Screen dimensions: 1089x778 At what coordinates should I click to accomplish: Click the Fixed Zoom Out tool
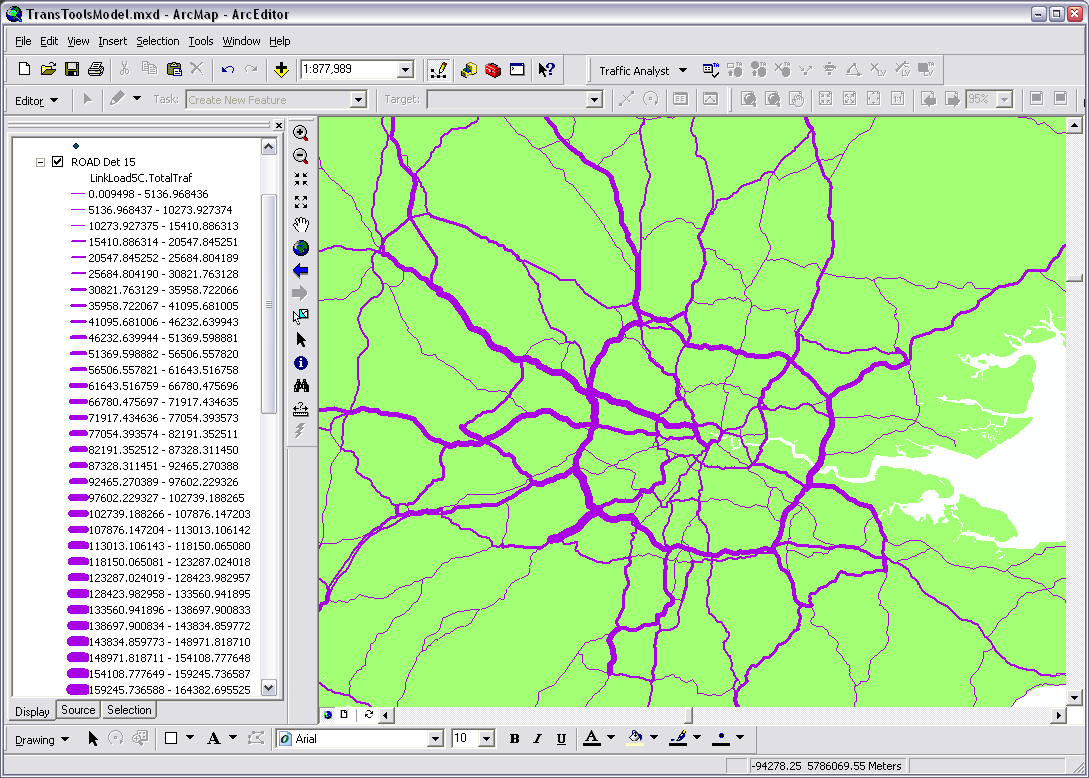pyautogui.click(x=301, y=202)
